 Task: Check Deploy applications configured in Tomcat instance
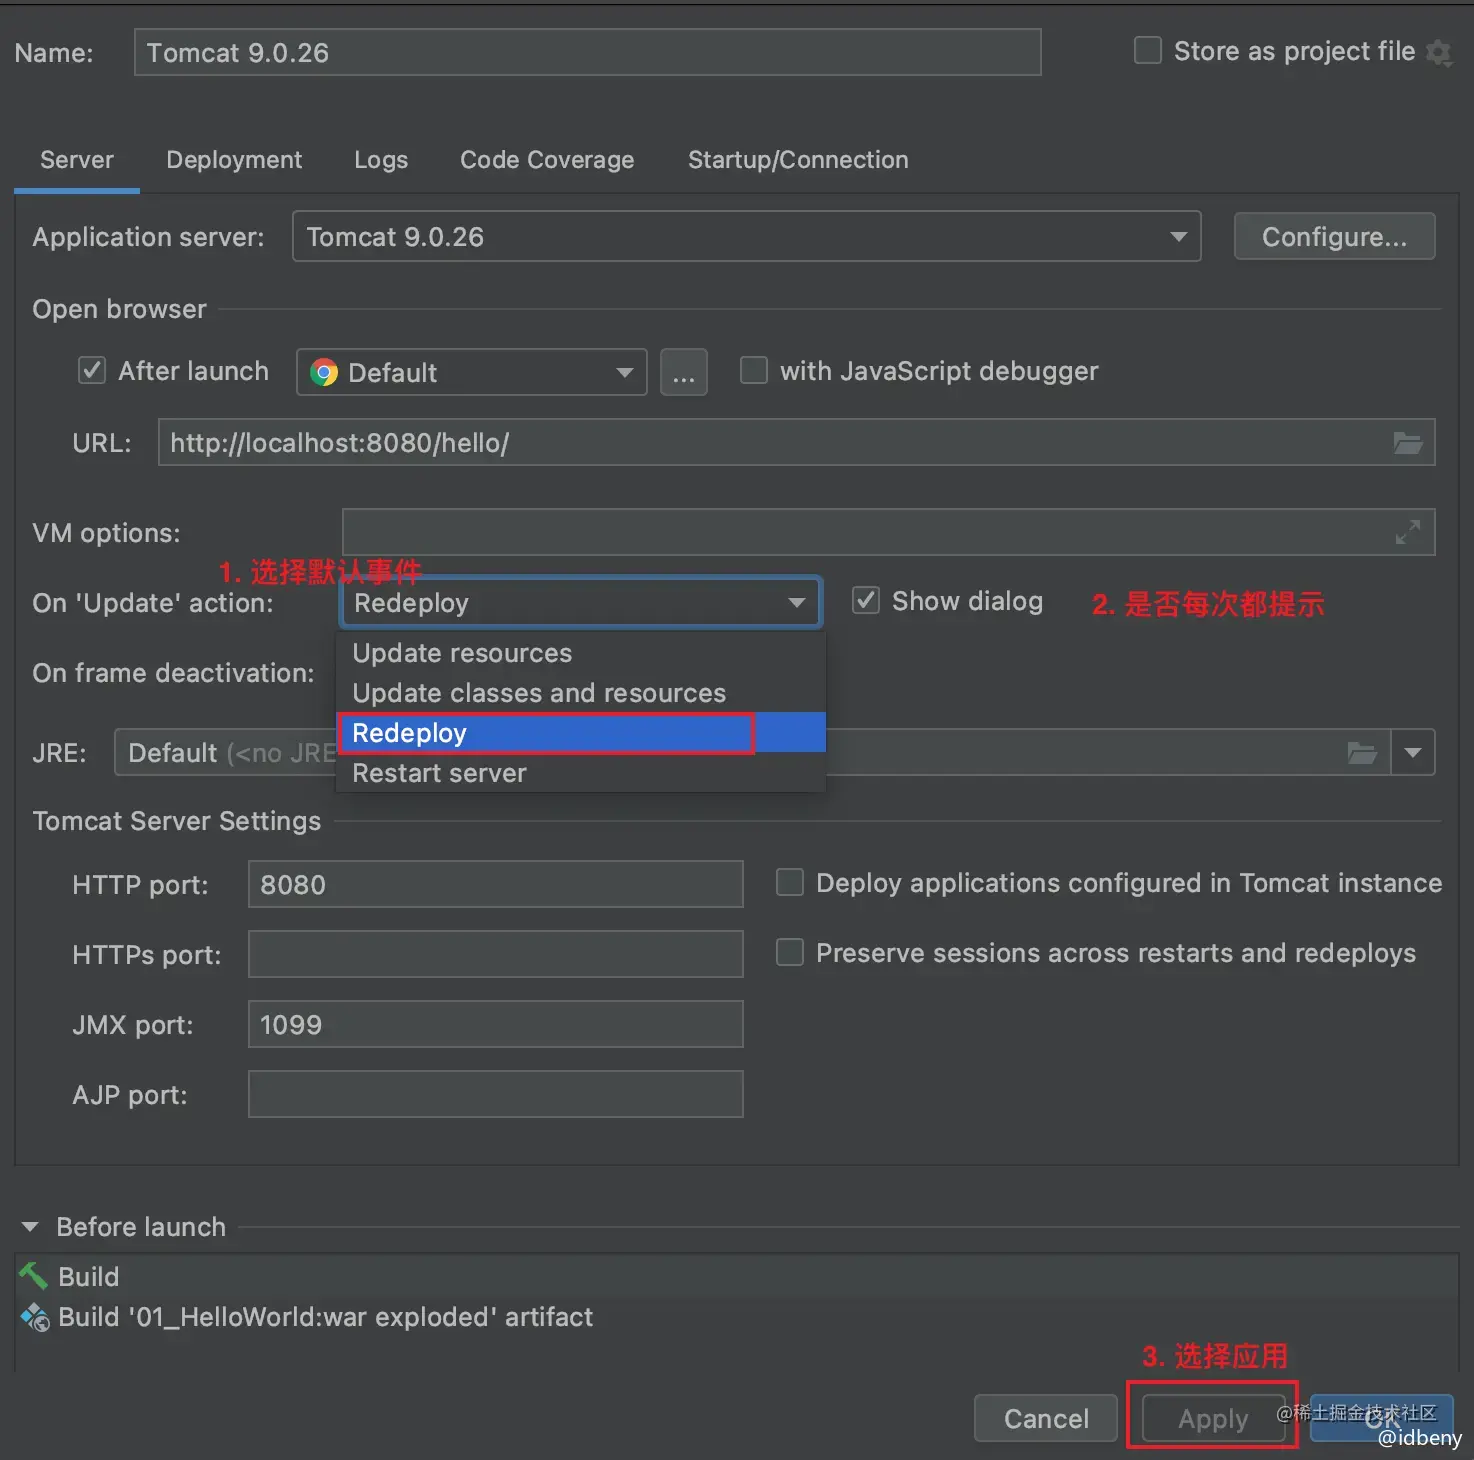[x=790, y=882]
